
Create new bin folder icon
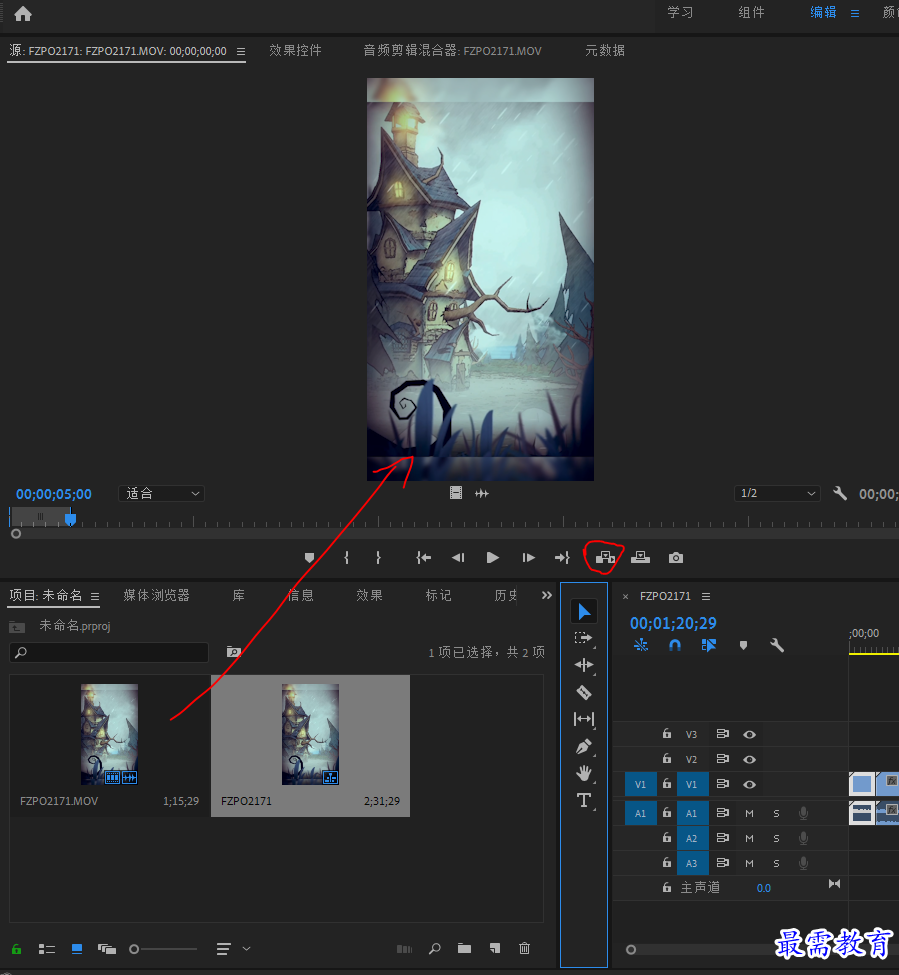pyautogui.click(x=464, y=948)
